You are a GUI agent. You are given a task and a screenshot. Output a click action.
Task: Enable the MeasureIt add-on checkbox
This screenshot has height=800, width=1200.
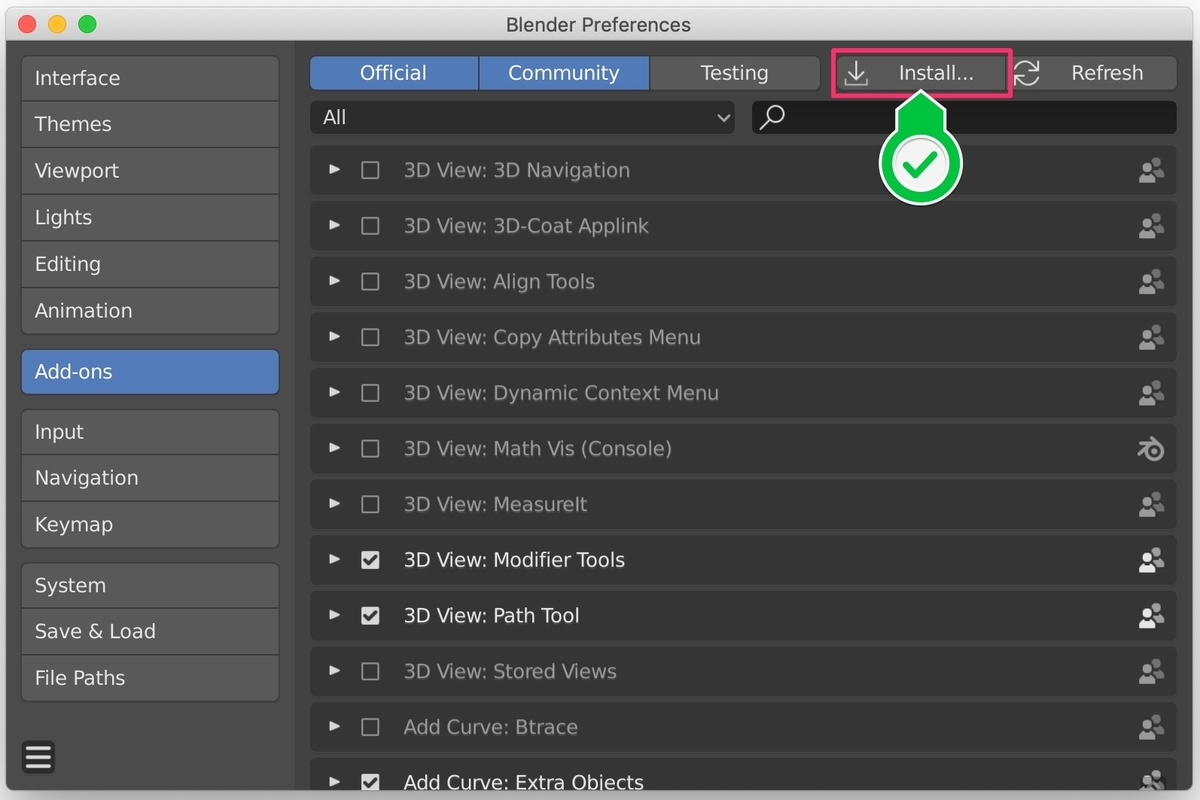point(370,504)
